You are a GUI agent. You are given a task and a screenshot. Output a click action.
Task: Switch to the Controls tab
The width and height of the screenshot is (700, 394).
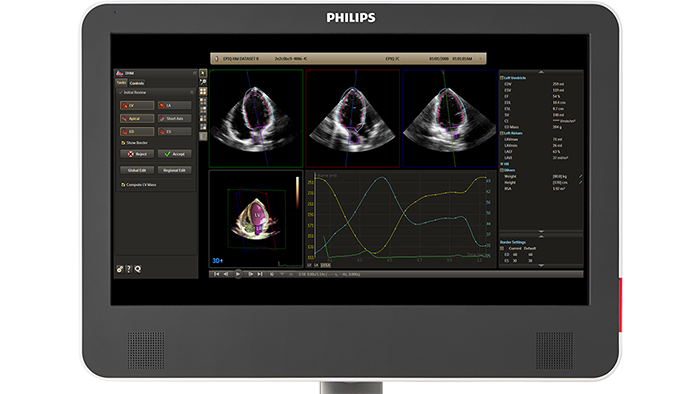[x=137, y=83]
